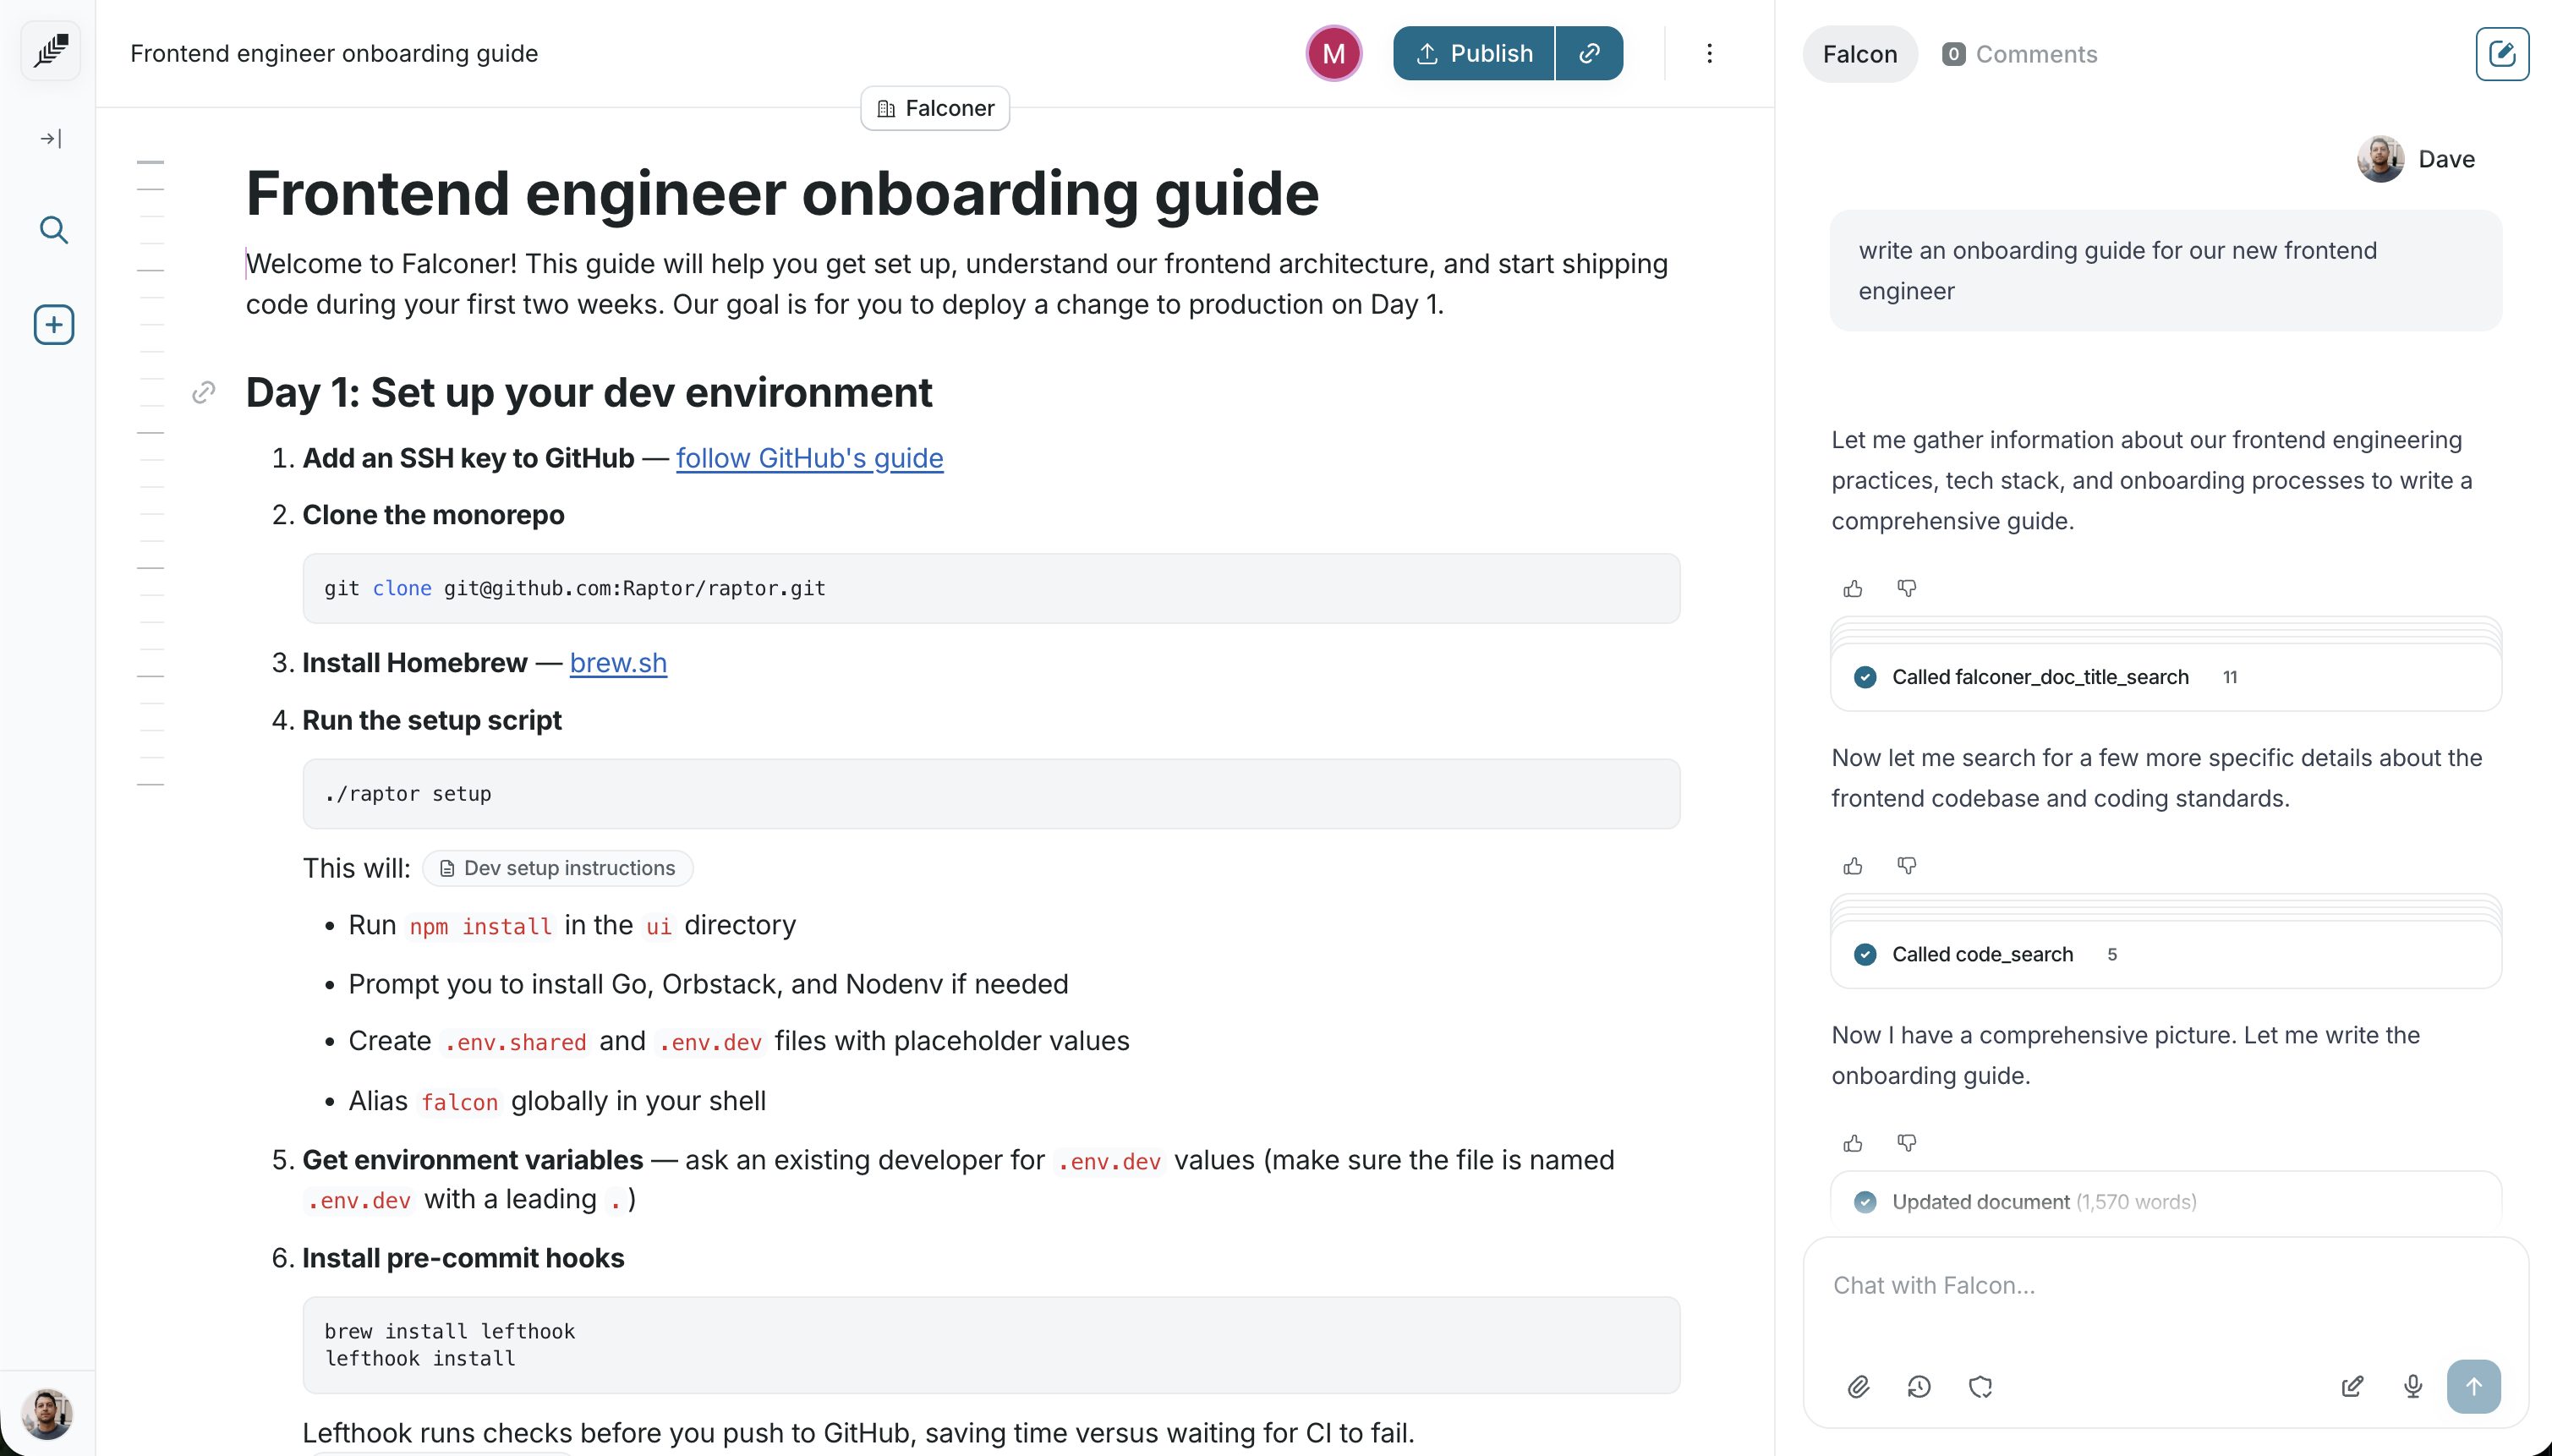Open search from the left sidebar
The height and width of the screenshot is (1456, 2552).
[54, 230]
